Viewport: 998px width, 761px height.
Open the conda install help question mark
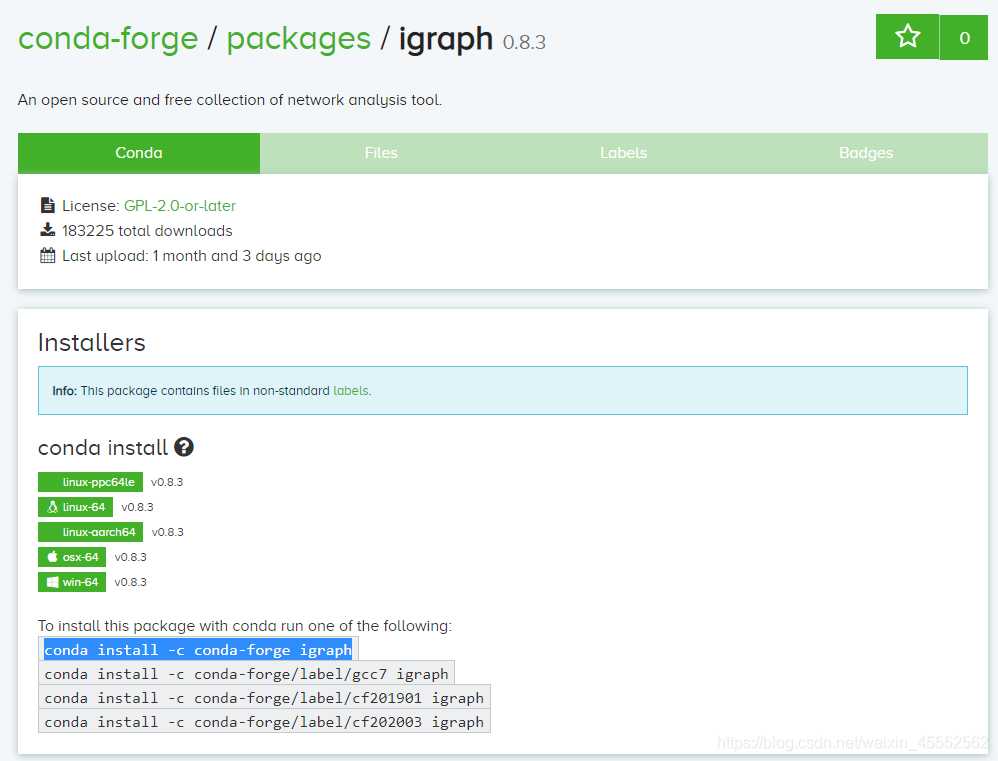184,447
